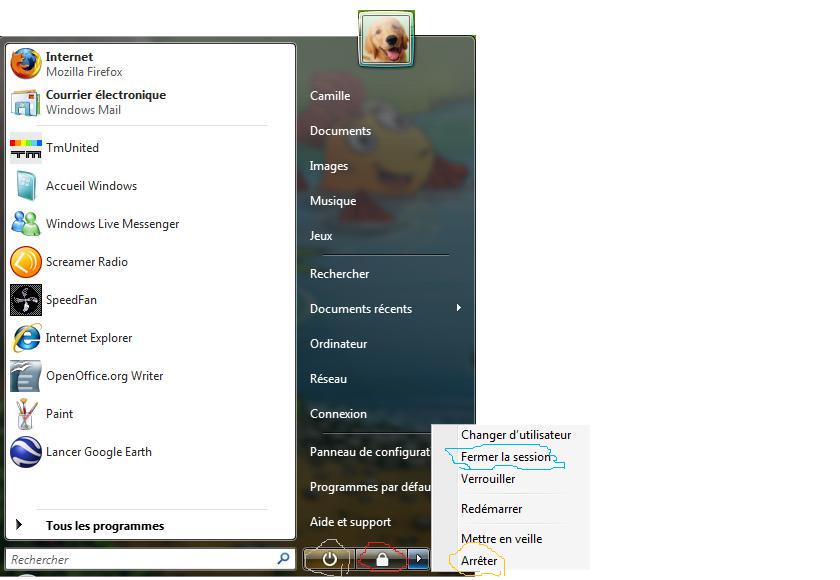Open the SpeedFan utility
The width and height of the screenshot is (840, 580).
click(71, 300)
